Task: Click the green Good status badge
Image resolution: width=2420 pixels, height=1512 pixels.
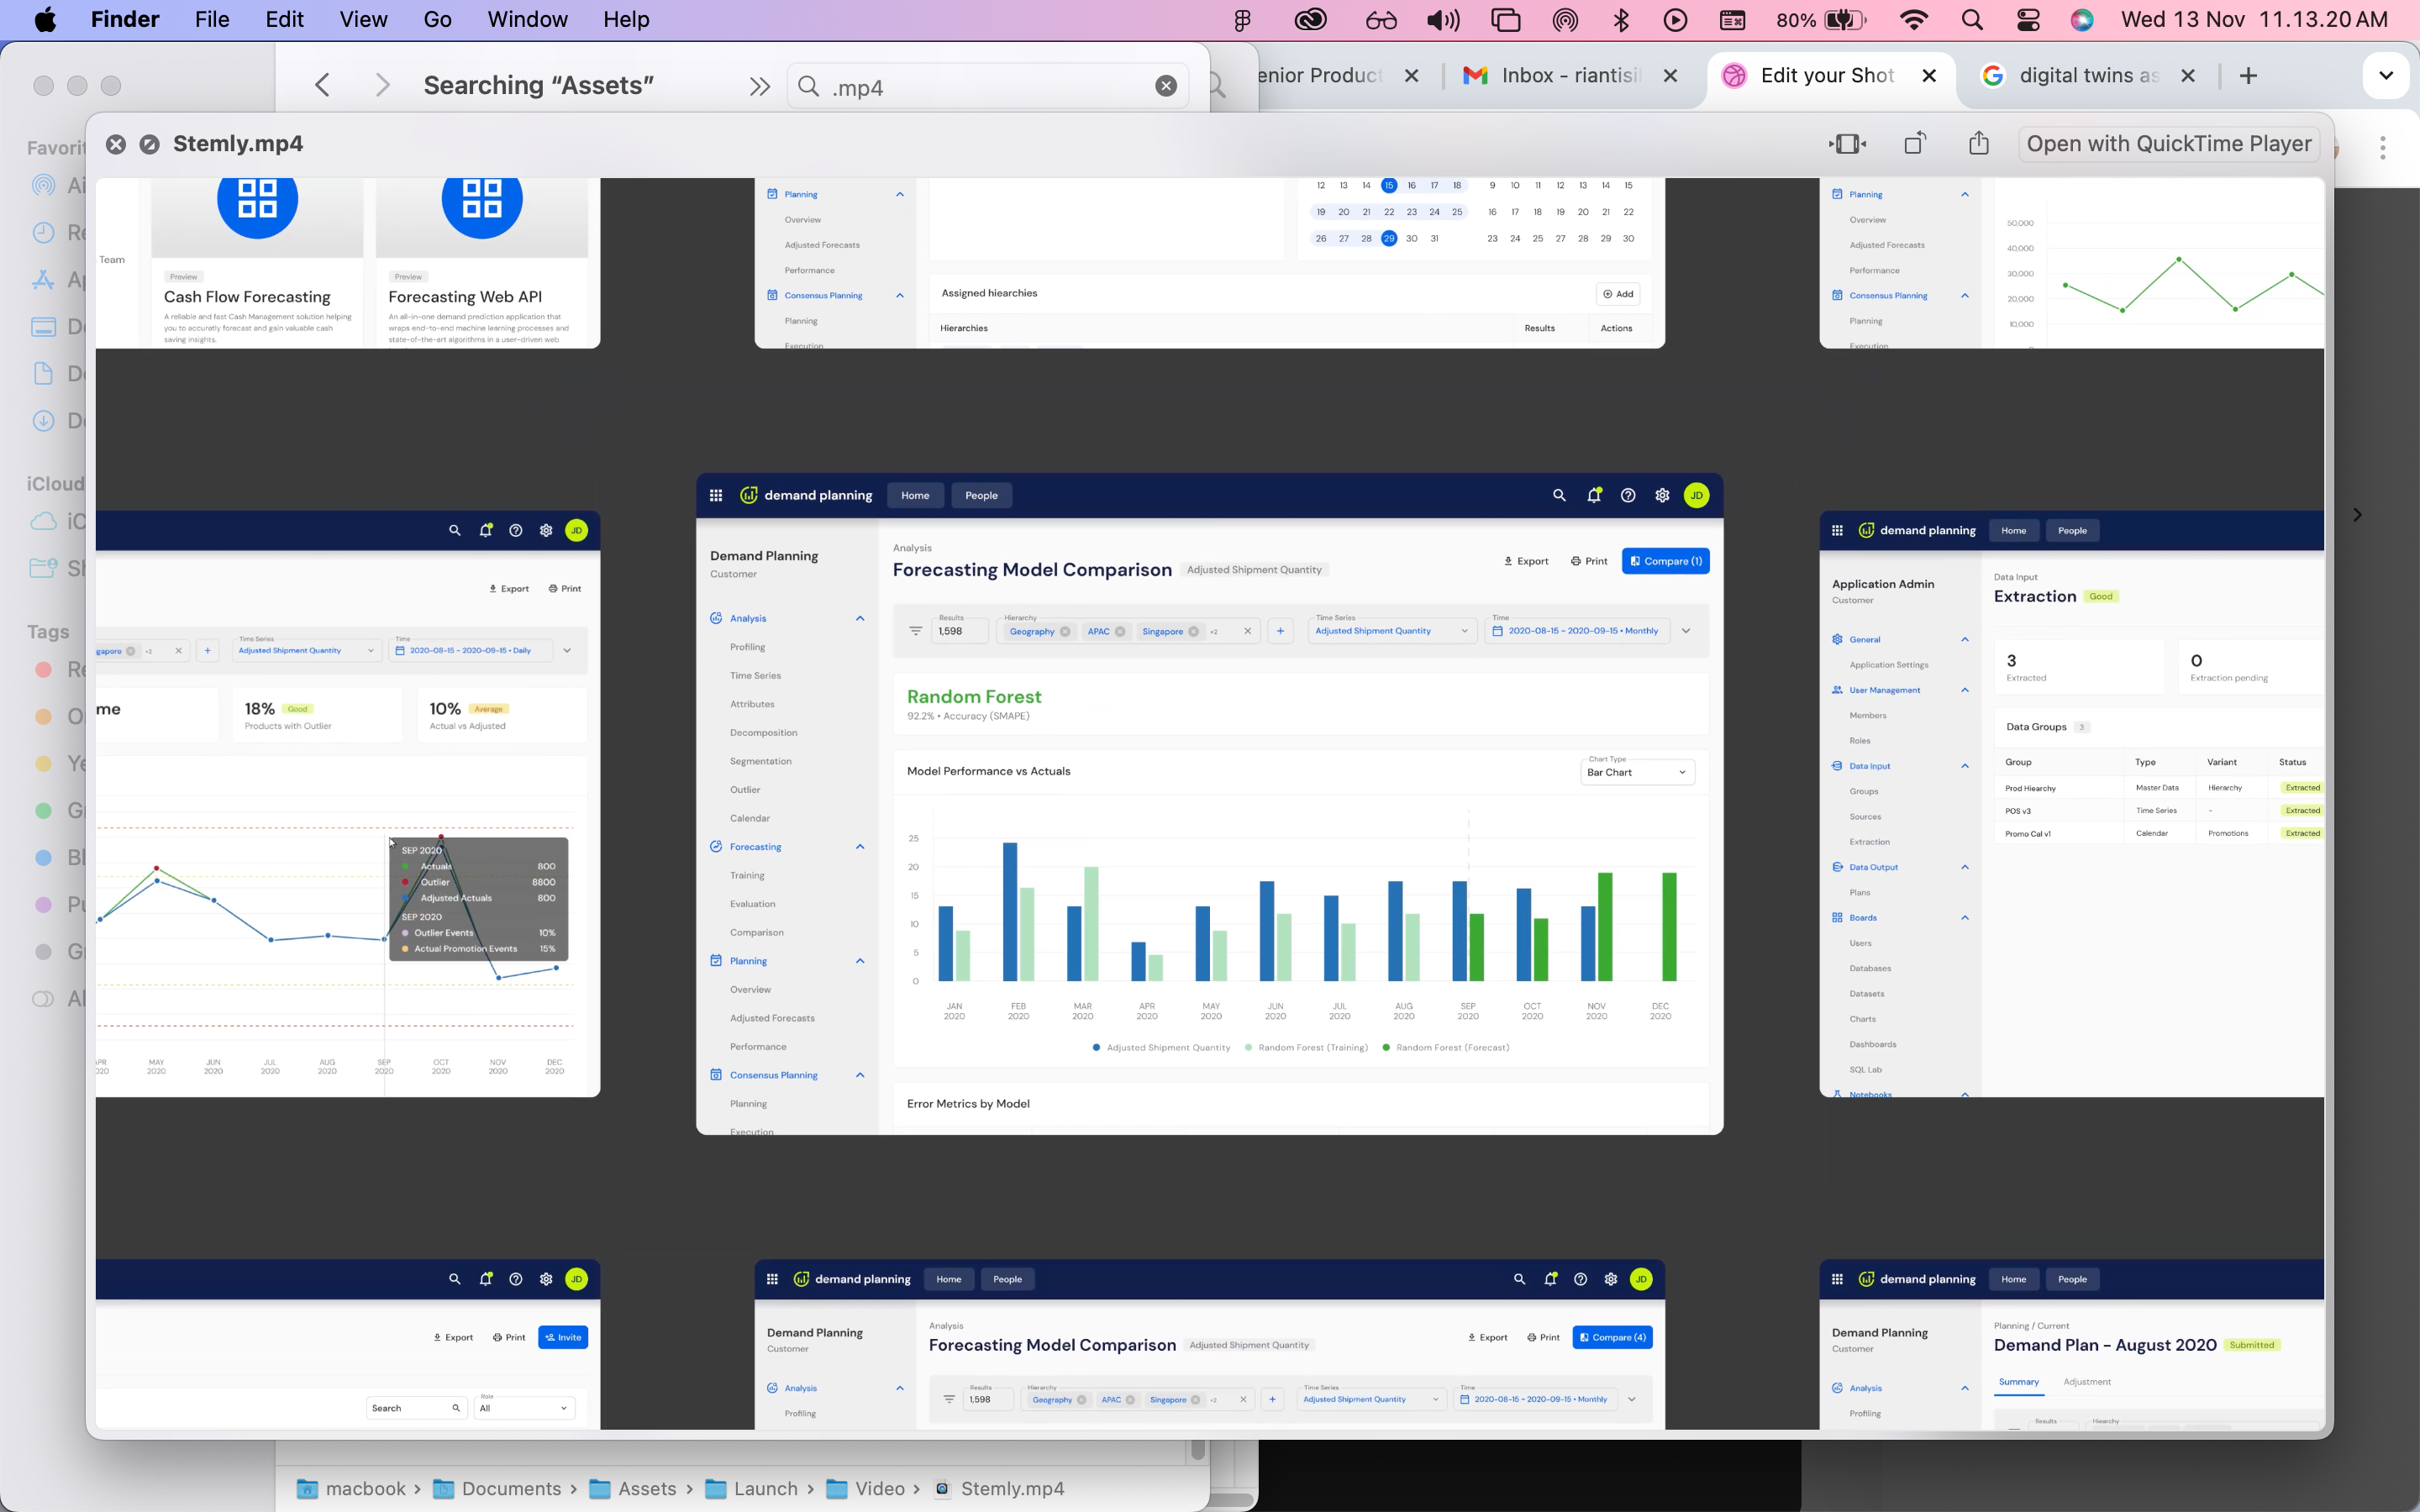Action: 2102,596
